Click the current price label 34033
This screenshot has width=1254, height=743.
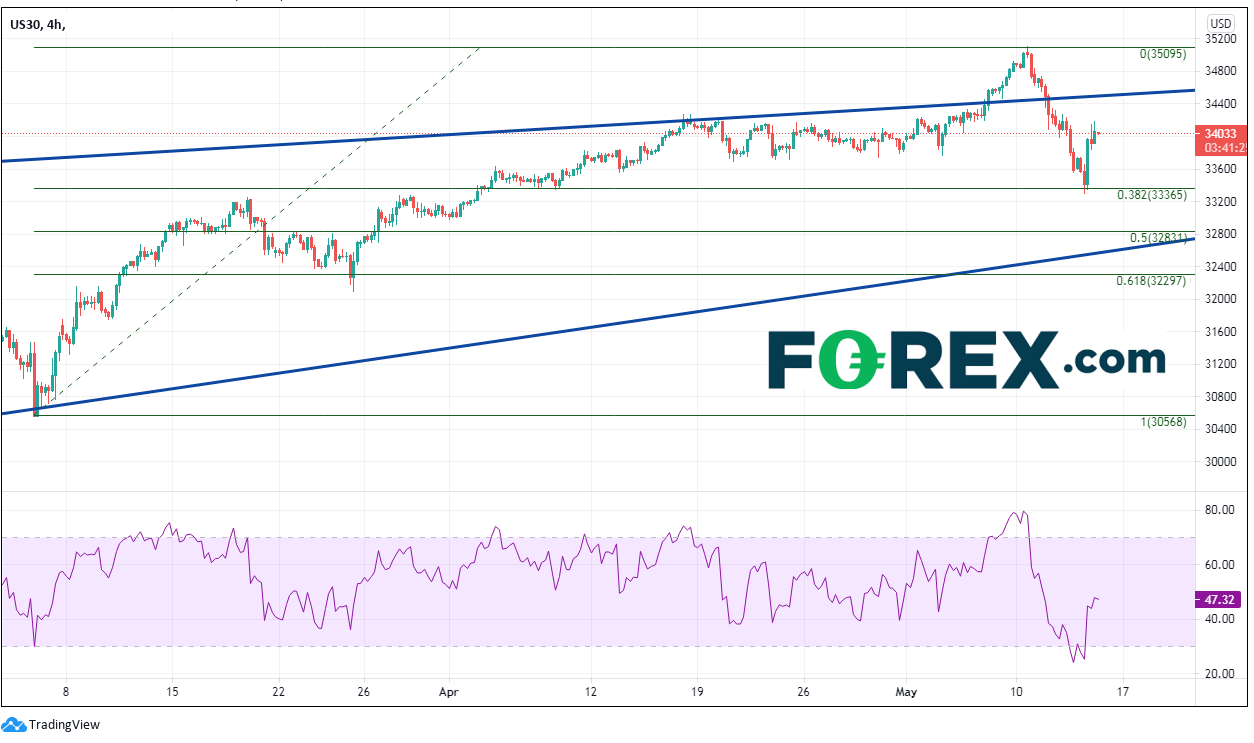(1220, 132)
